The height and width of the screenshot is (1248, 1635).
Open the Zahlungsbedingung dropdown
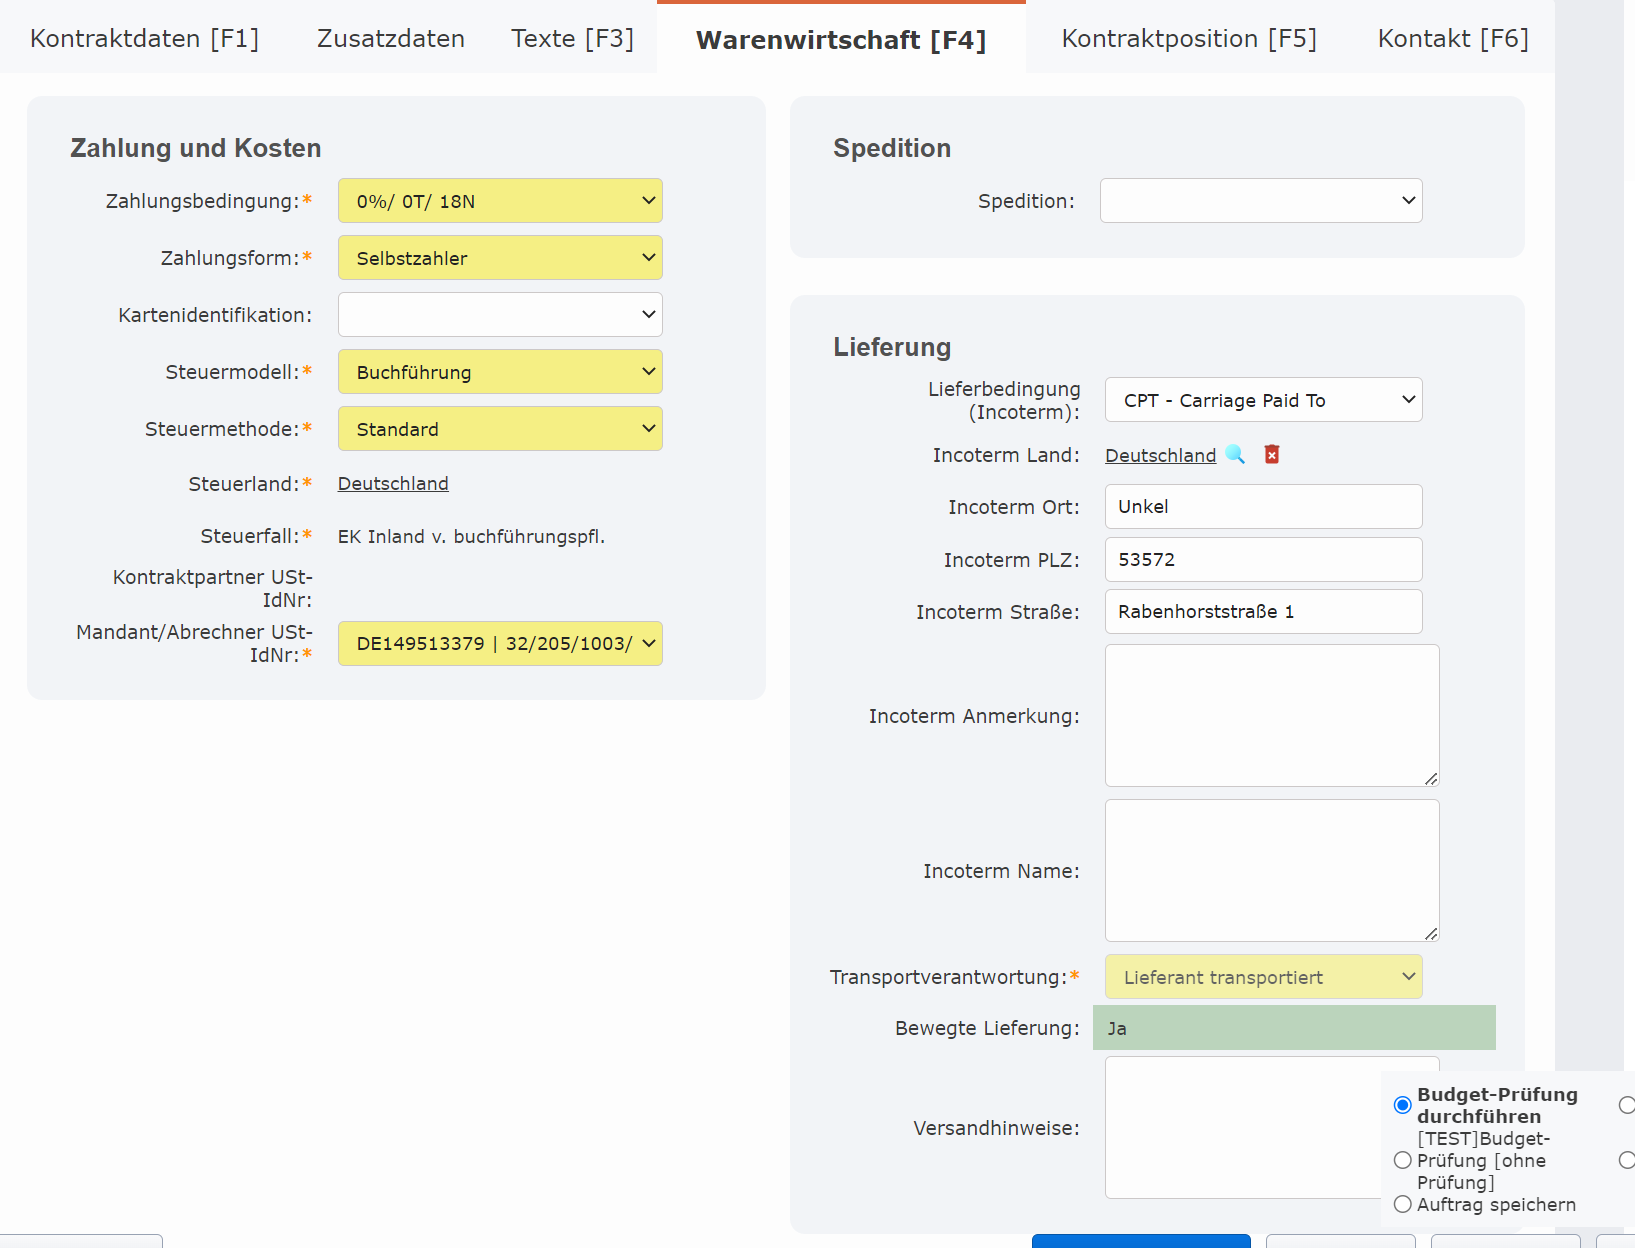coord(500,201)
